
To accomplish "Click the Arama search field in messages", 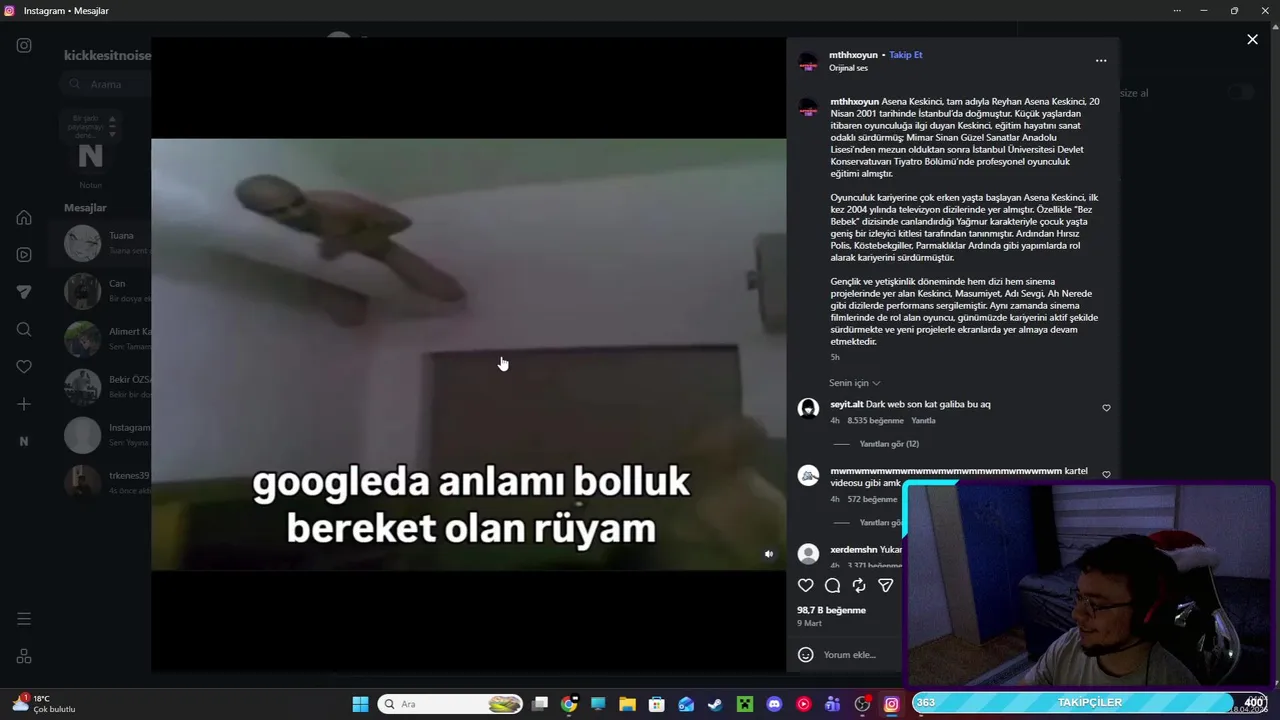I will [x=105, y=84].
